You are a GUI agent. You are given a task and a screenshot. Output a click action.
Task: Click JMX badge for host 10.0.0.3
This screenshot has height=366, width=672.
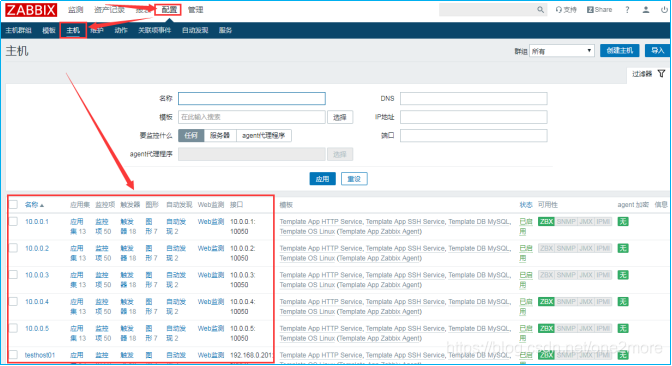pos(586,275)
